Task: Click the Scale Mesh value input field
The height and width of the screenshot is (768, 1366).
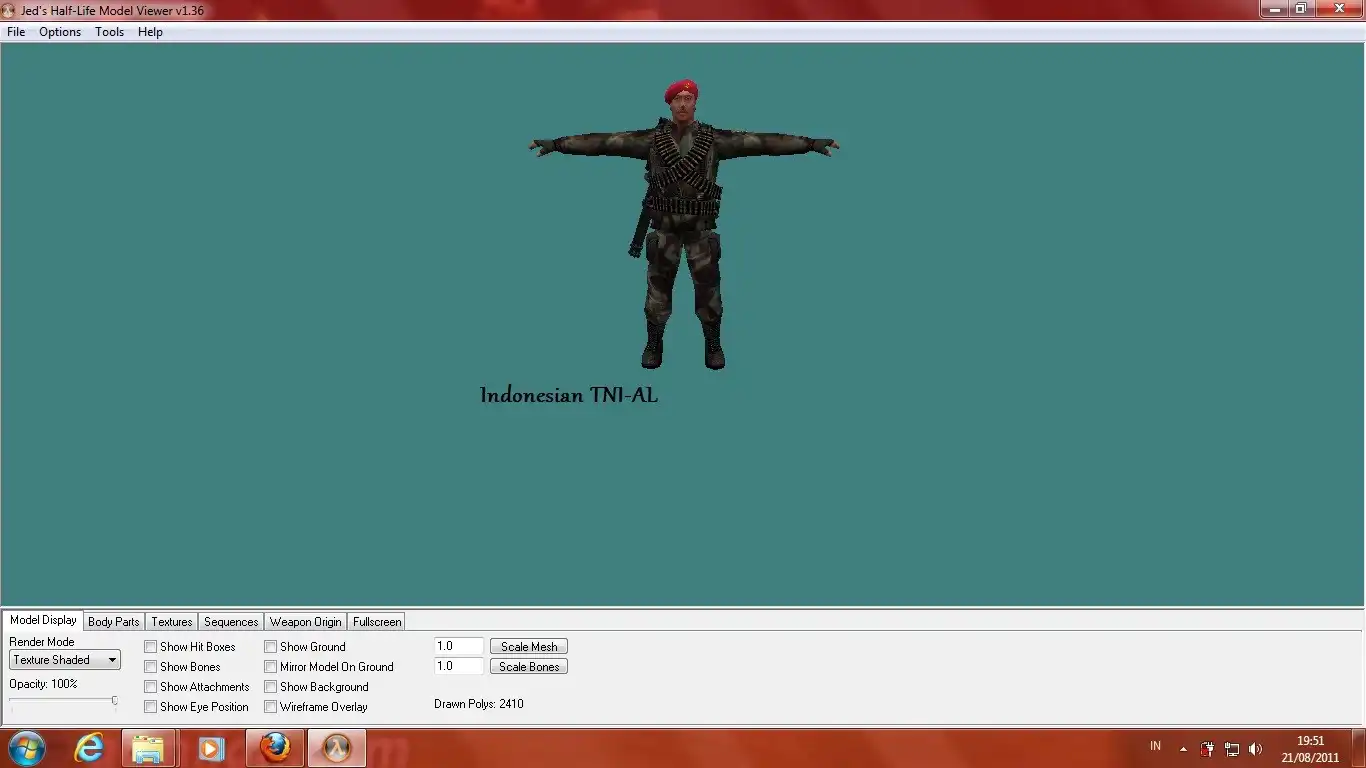Action: tap(459, 647)
